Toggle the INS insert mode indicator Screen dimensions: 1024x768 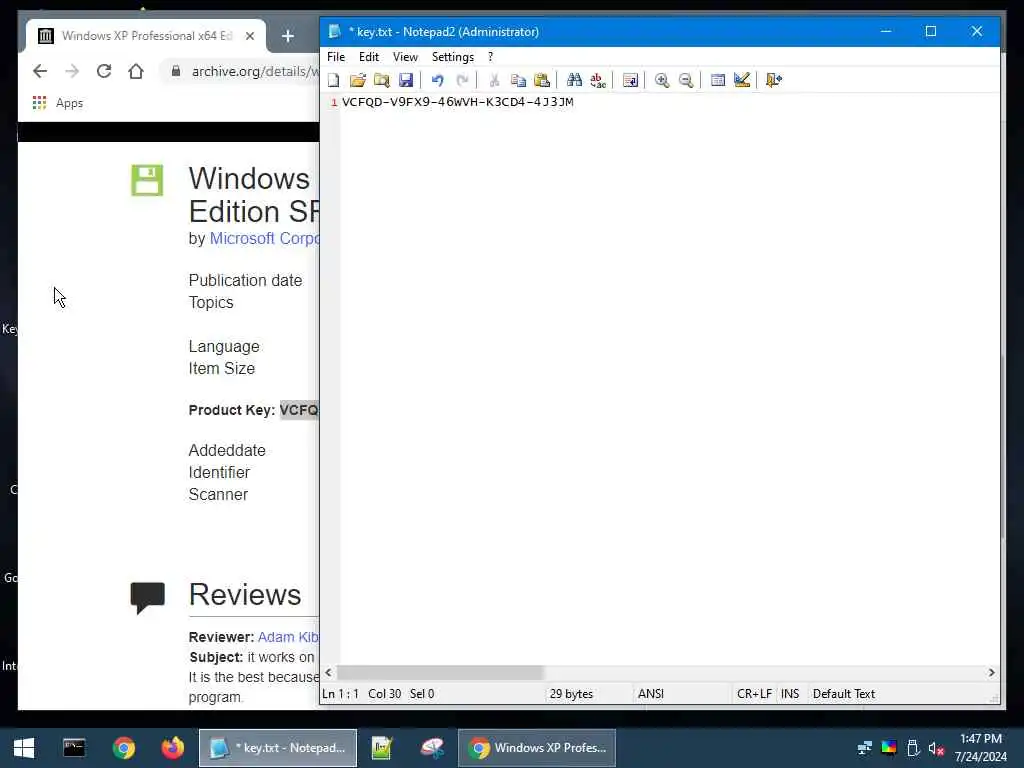click(x=790, y=694)
